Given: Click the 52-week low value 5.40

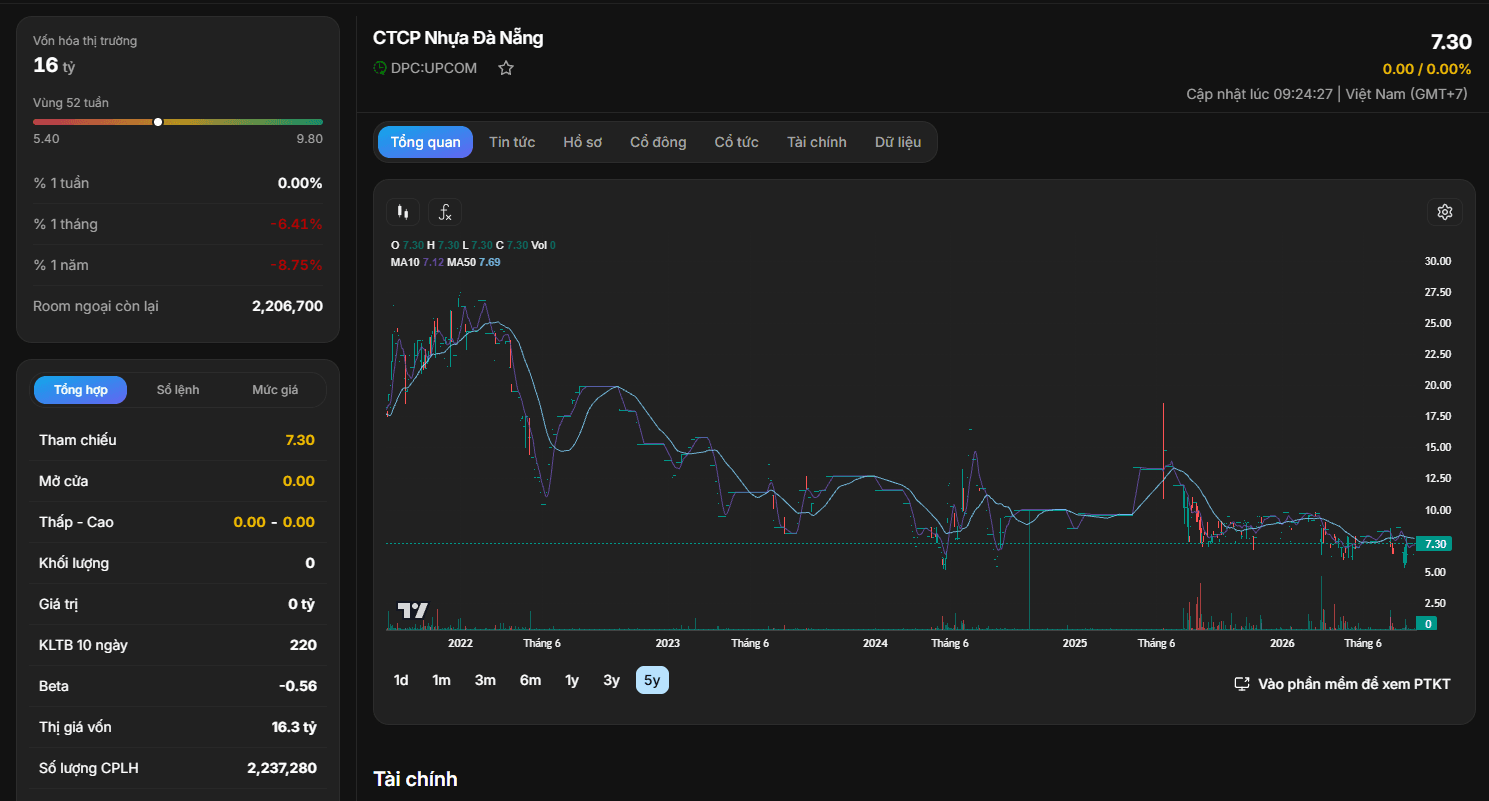Looking at the screenshot, I should click(46, 139).
